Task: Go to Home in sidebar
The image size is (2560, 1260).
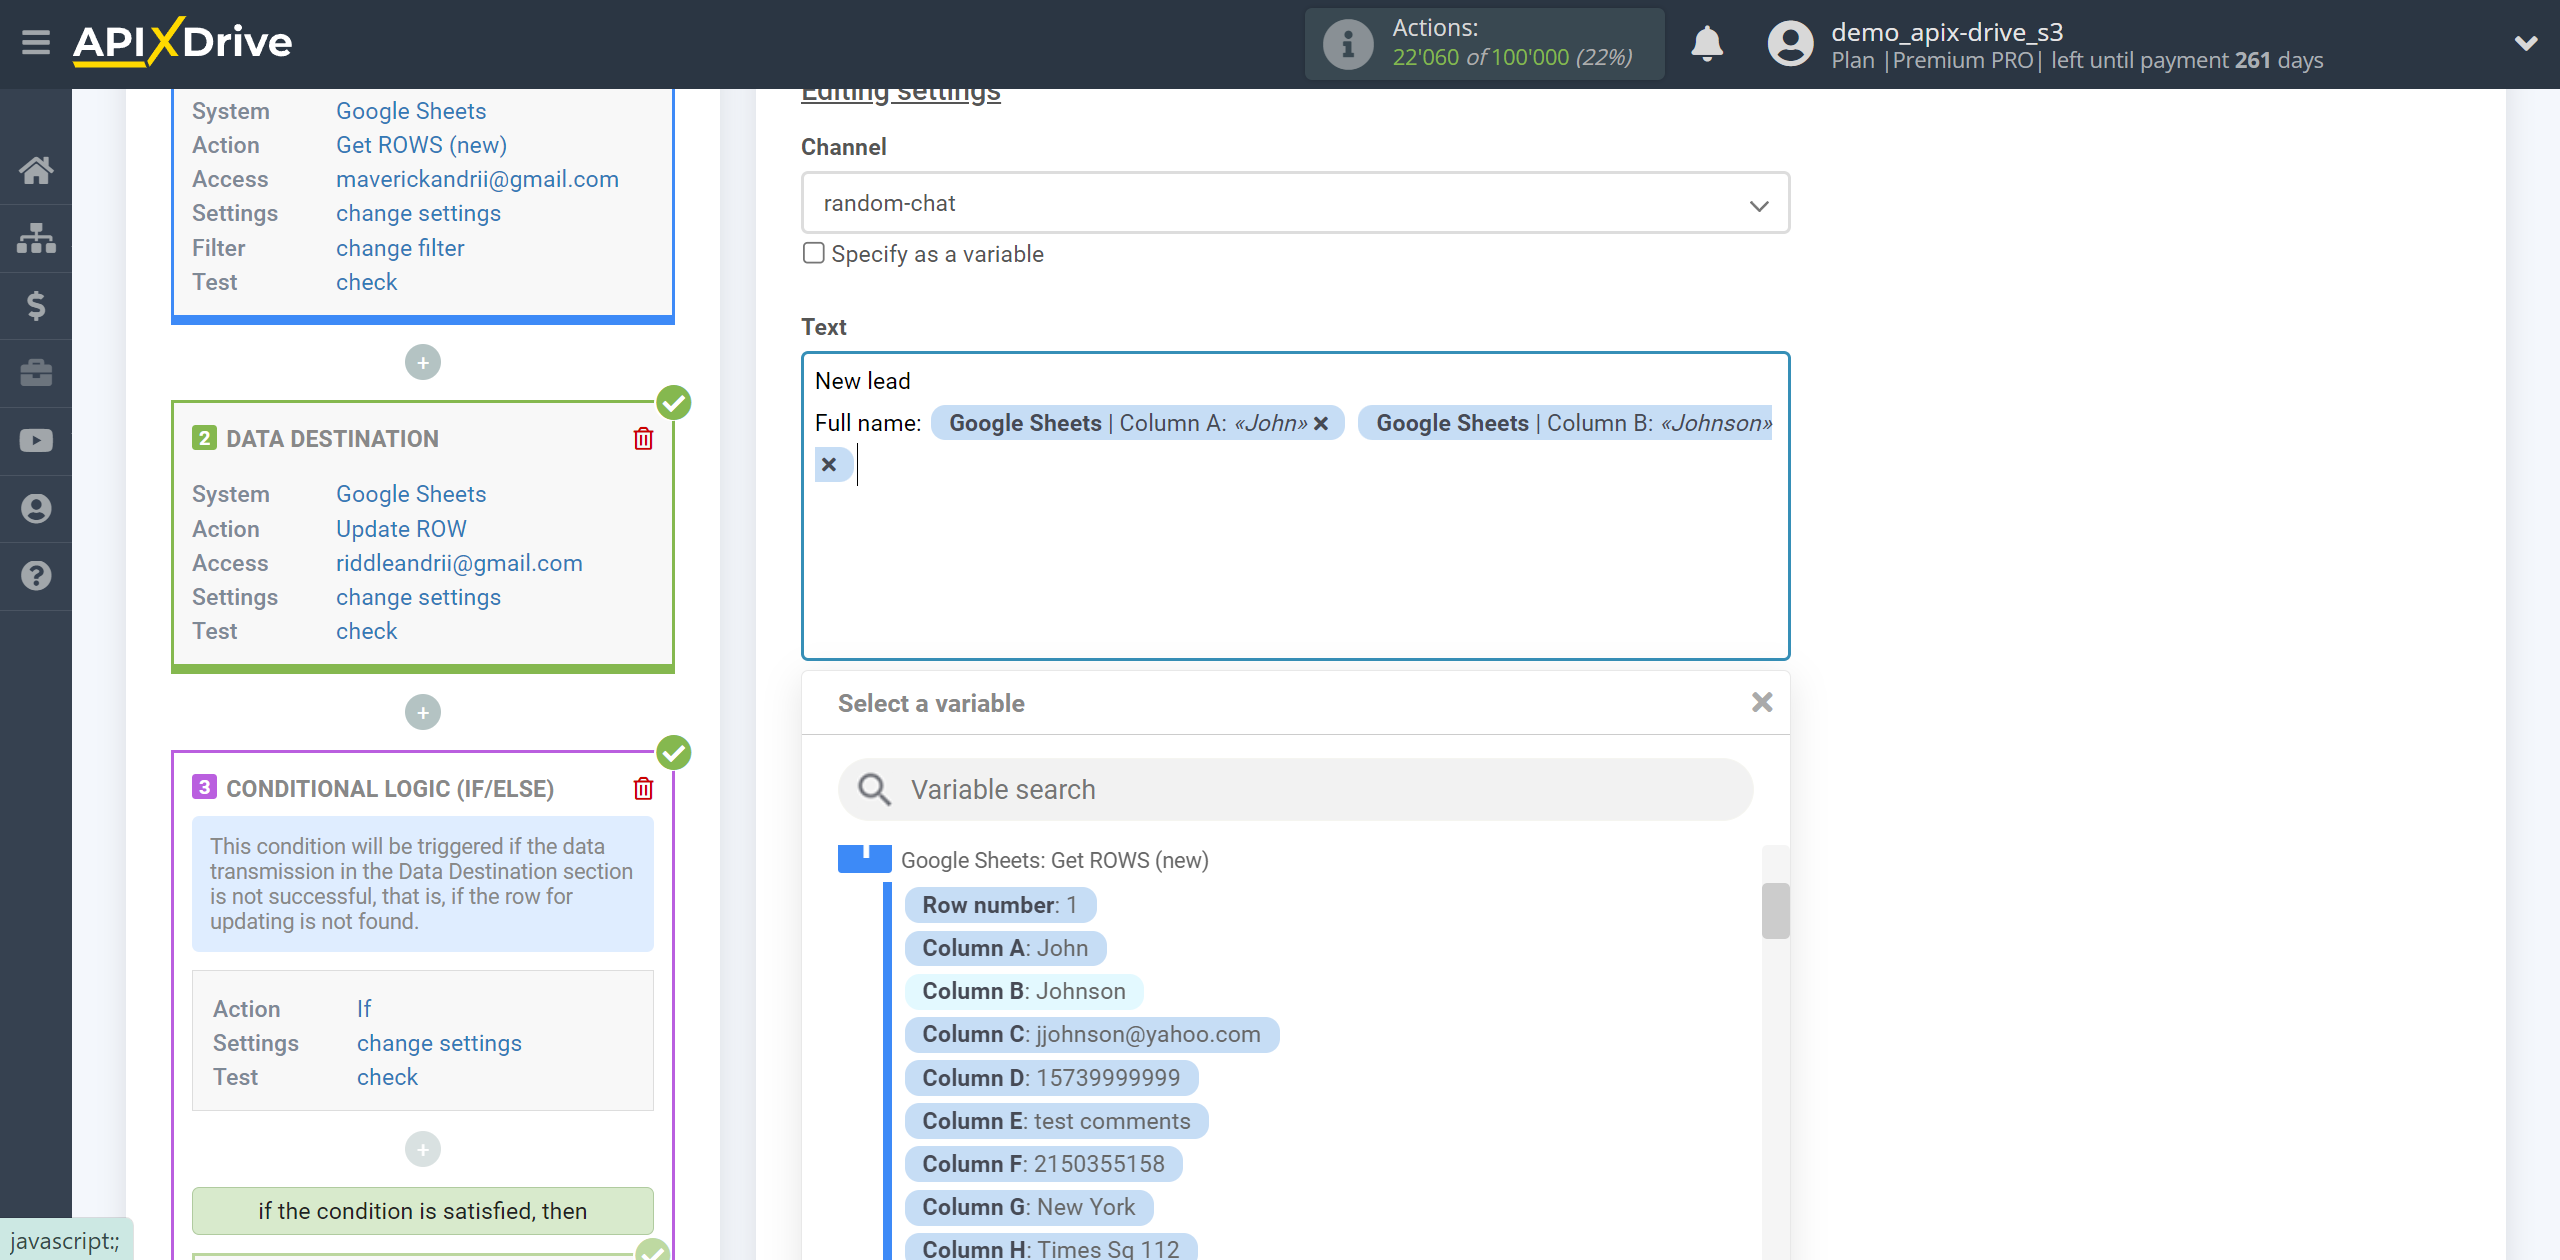Action: pyautogui.click(x=36, y=170)
